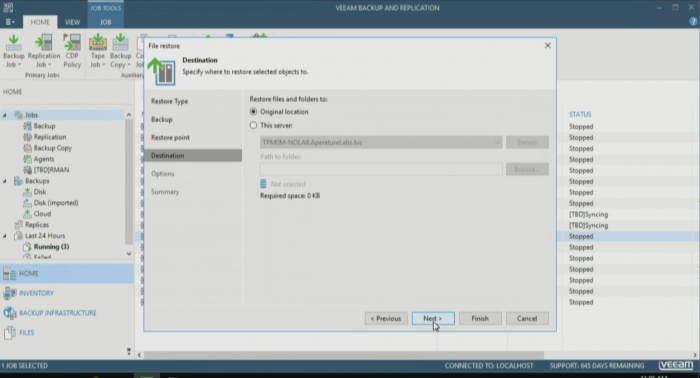Open the FILES view icon
Image resolution: width=700 pixels, height=378 pixels.
[9, 332]
